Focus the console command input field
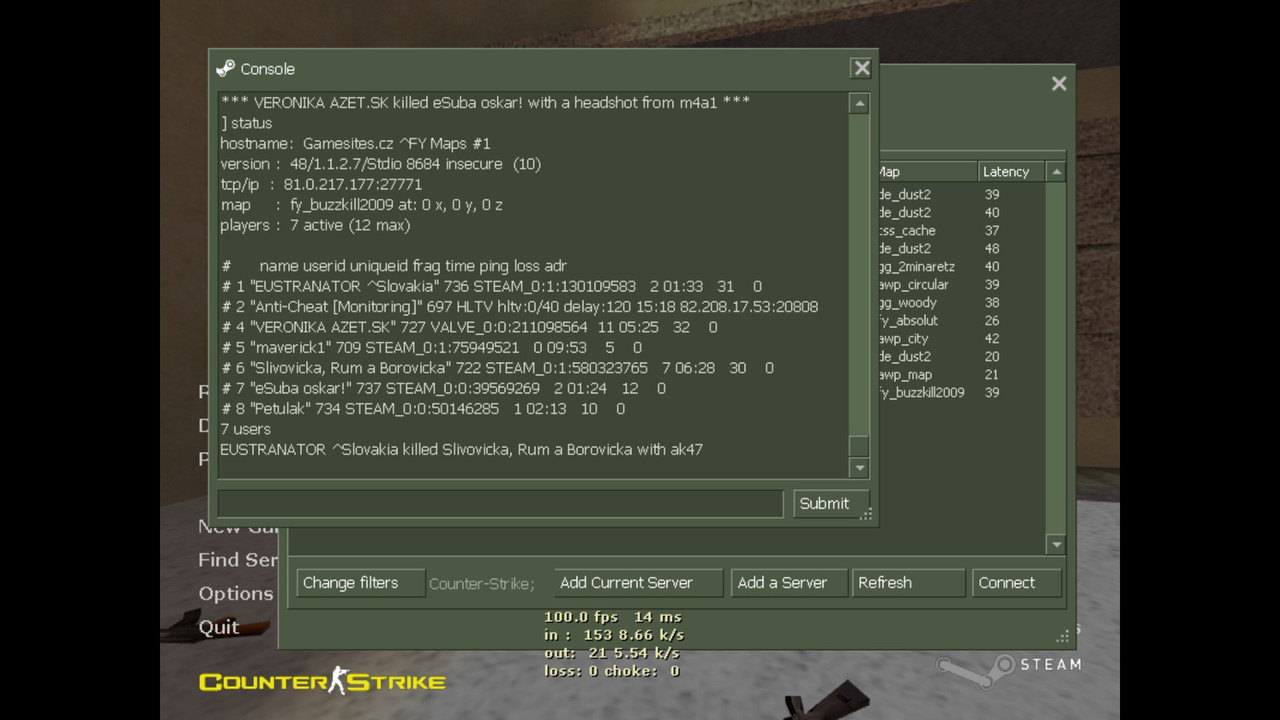Screen dimensions: 1280x720 point(500,503)
